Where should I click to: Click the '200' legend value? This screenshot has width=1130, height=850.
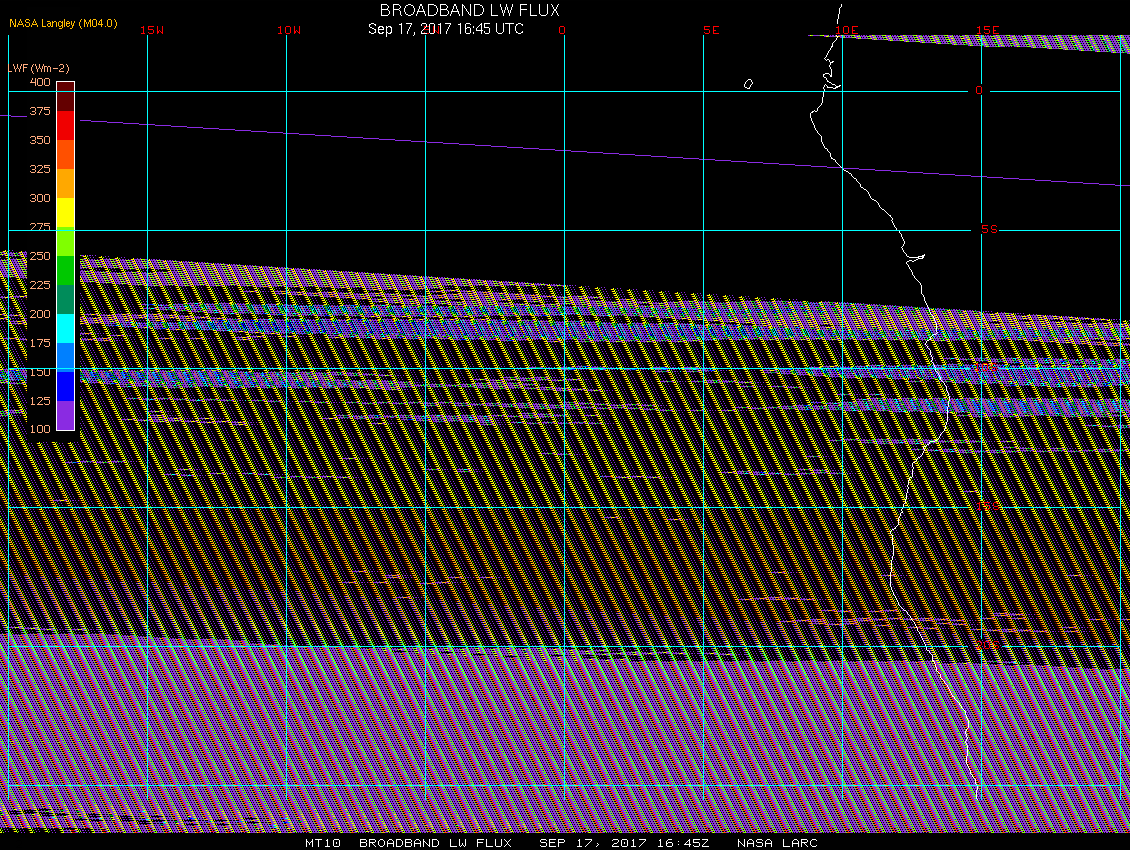(x=40, y=314)
